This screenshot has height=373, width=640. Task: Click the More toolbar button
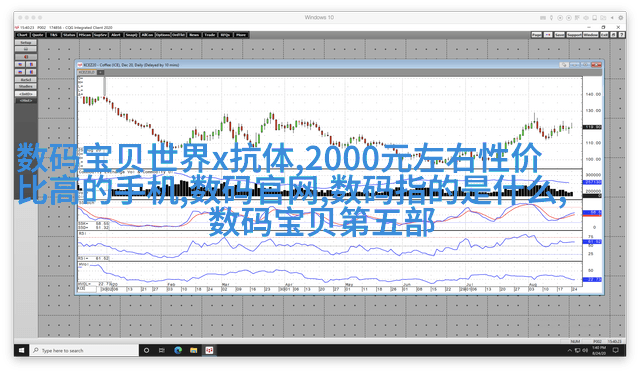[241, 35]
